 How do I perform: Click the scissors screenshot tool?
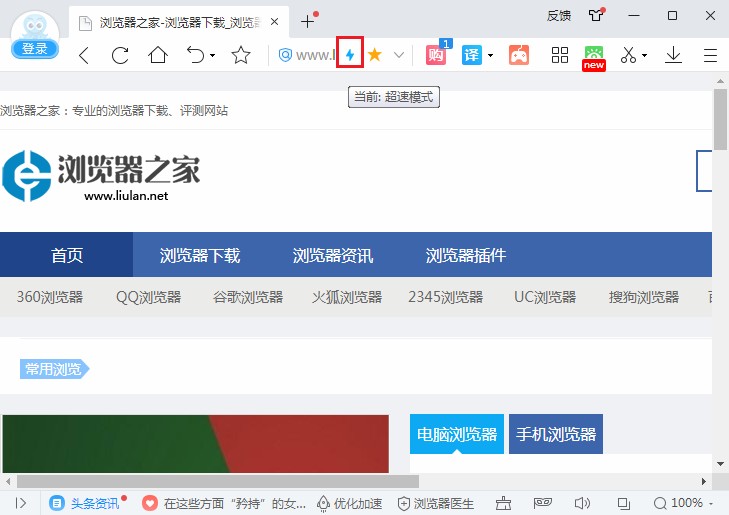(x=628, y=55)
